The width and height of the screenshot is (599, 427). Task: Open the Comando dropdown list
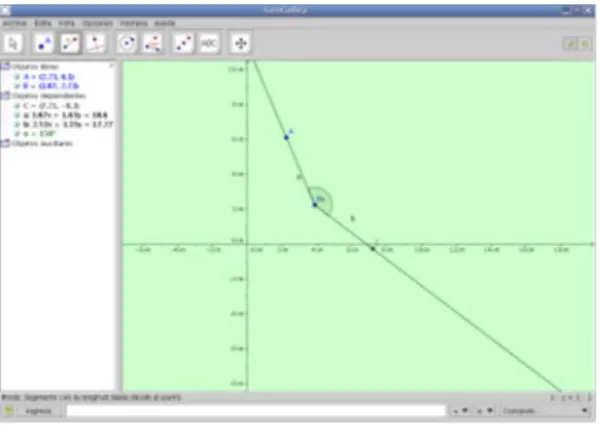545,411
